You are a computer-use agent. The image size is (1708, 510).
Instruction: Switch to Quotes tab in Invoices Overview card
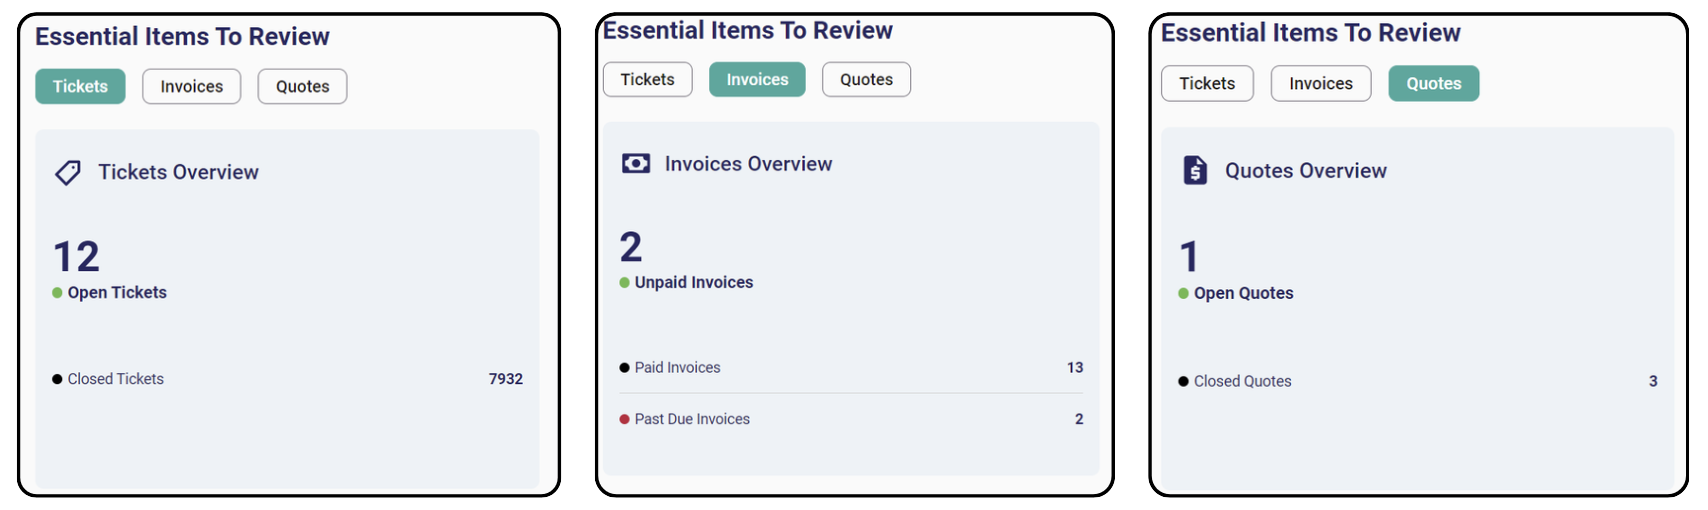[866, 80]
